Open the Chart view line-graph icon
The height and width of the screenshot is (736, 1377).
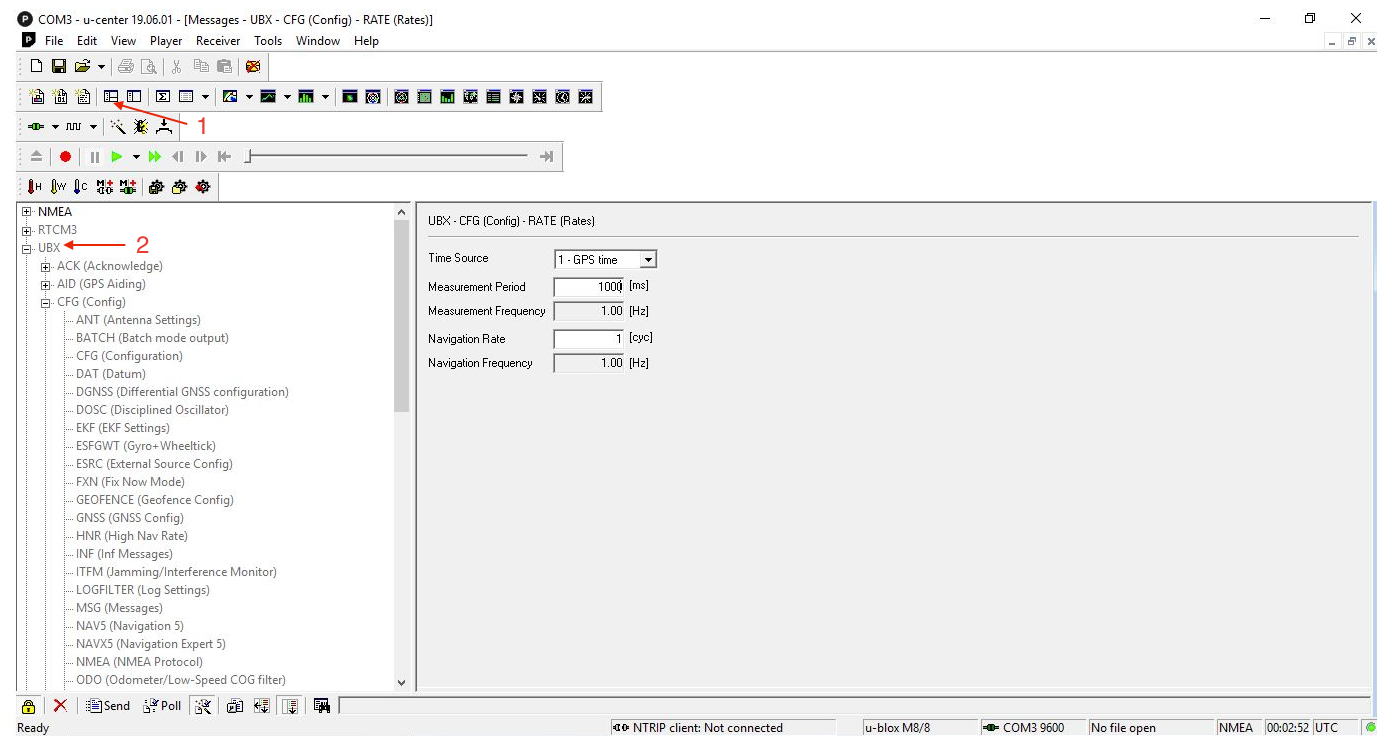pyautogui.click(x=268, y=97)
